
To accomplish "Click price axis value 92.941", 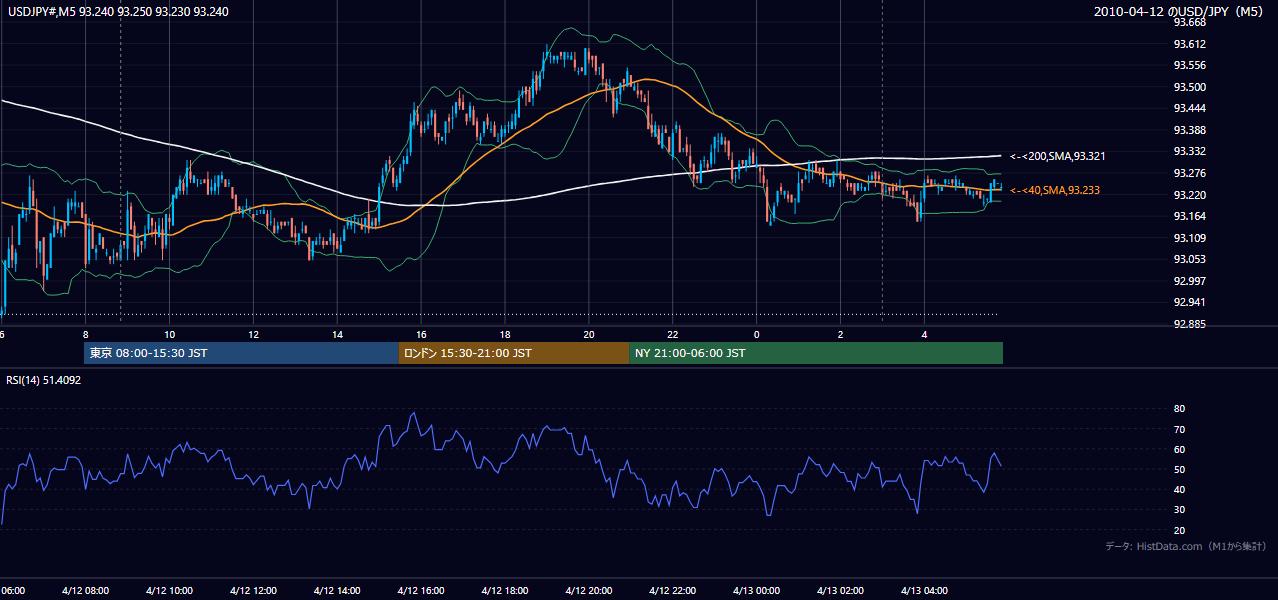I will 1189,302.
